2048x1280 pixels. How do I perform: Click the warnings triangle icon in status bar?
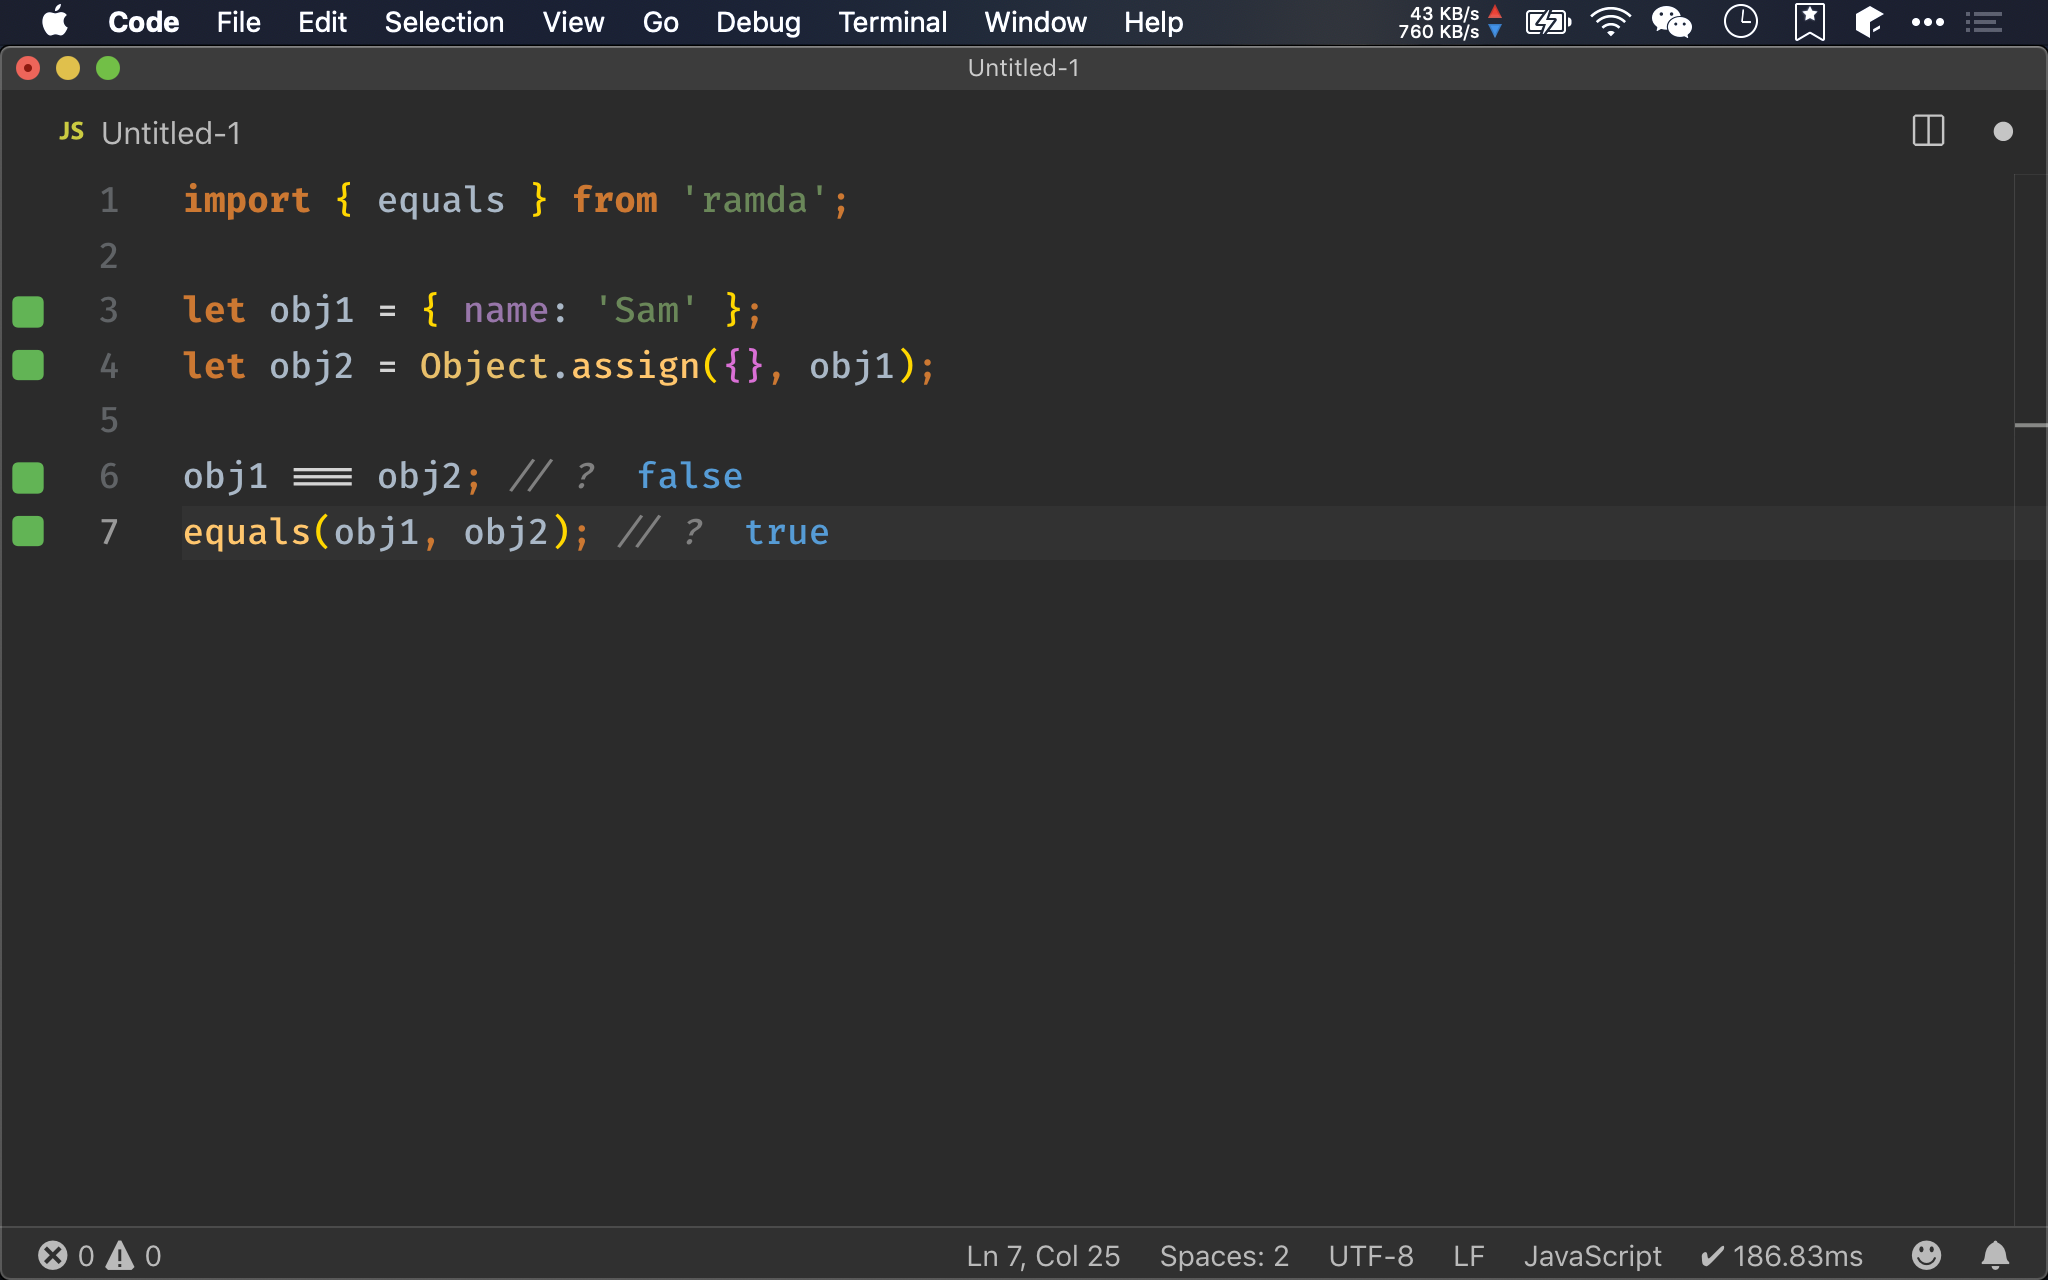pos(121,1255)
